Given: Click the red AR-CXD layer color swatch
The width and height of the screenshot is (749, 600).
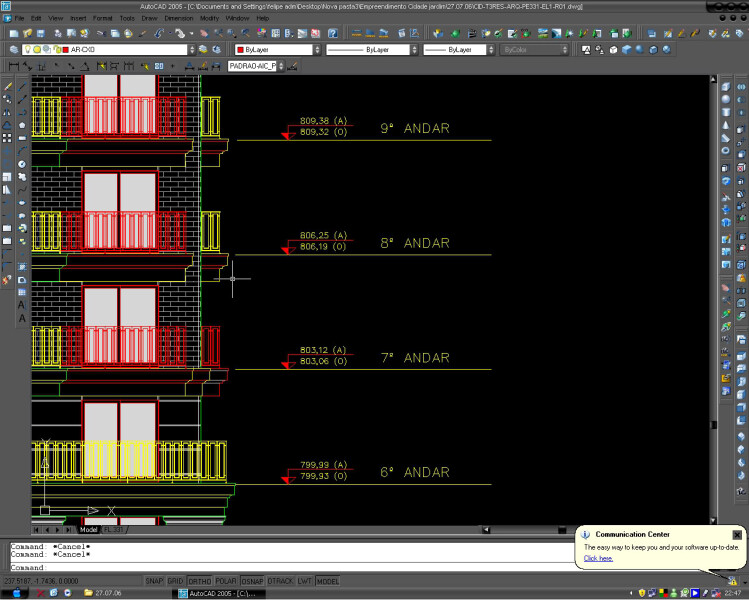Looking at the screenshot, I should pos(64,49).
